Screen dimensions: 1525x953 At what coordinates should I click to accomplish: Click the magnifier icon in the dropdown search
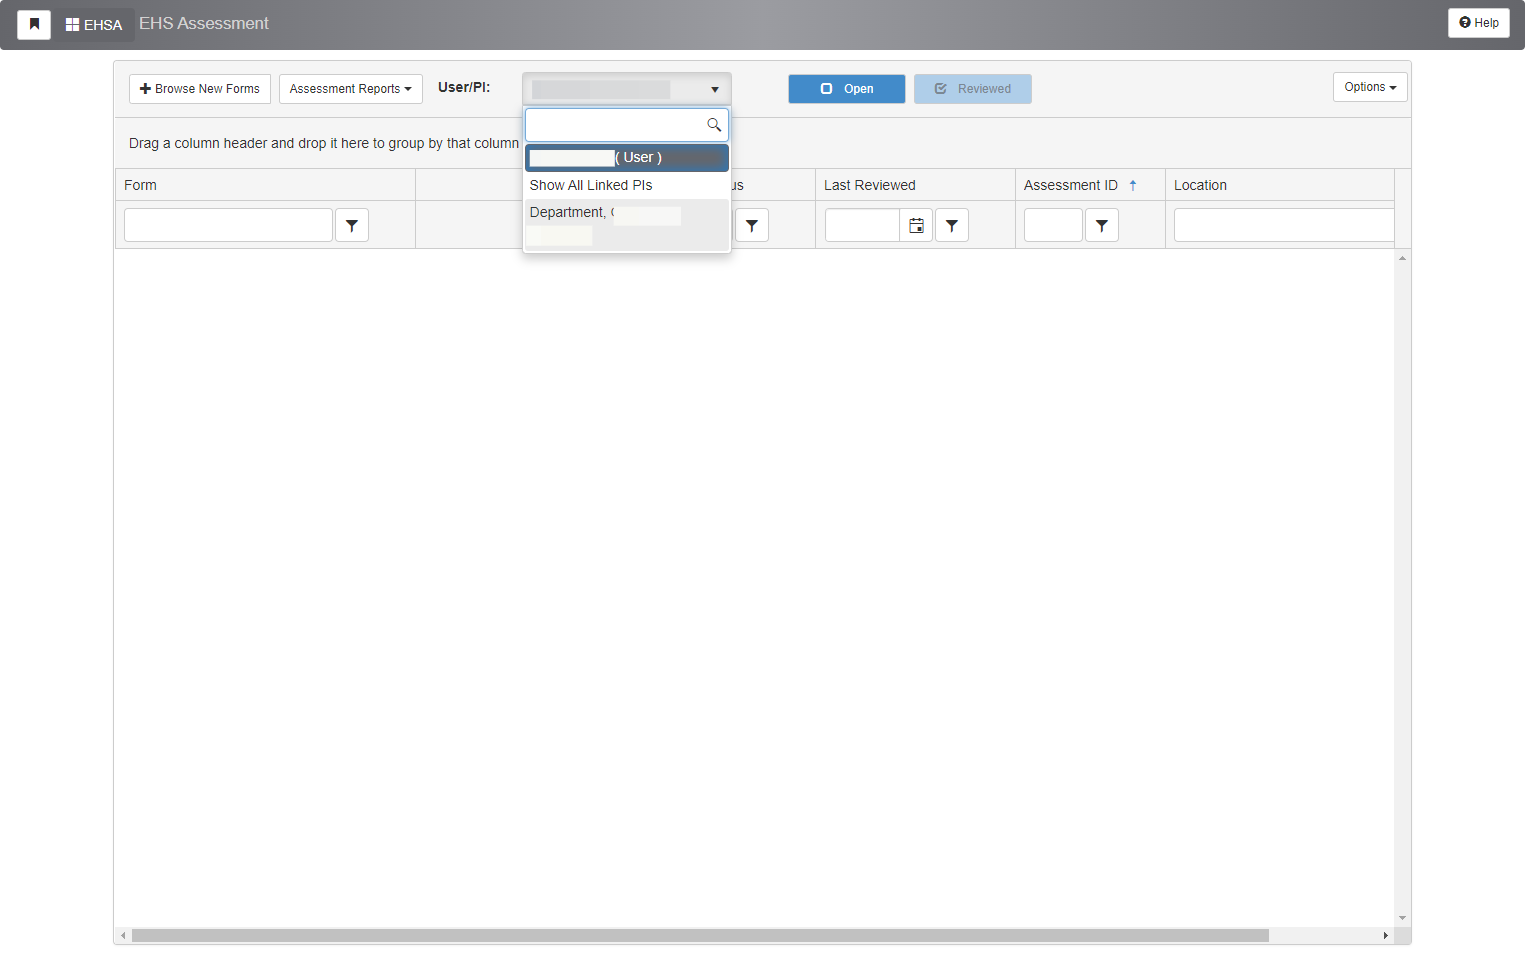coord(714,125)
